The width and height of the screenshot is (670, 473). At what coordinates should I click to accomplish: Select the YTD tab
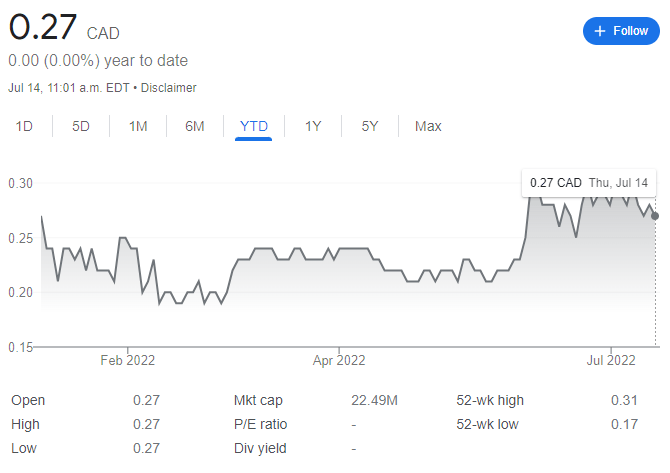click(254, 126)
